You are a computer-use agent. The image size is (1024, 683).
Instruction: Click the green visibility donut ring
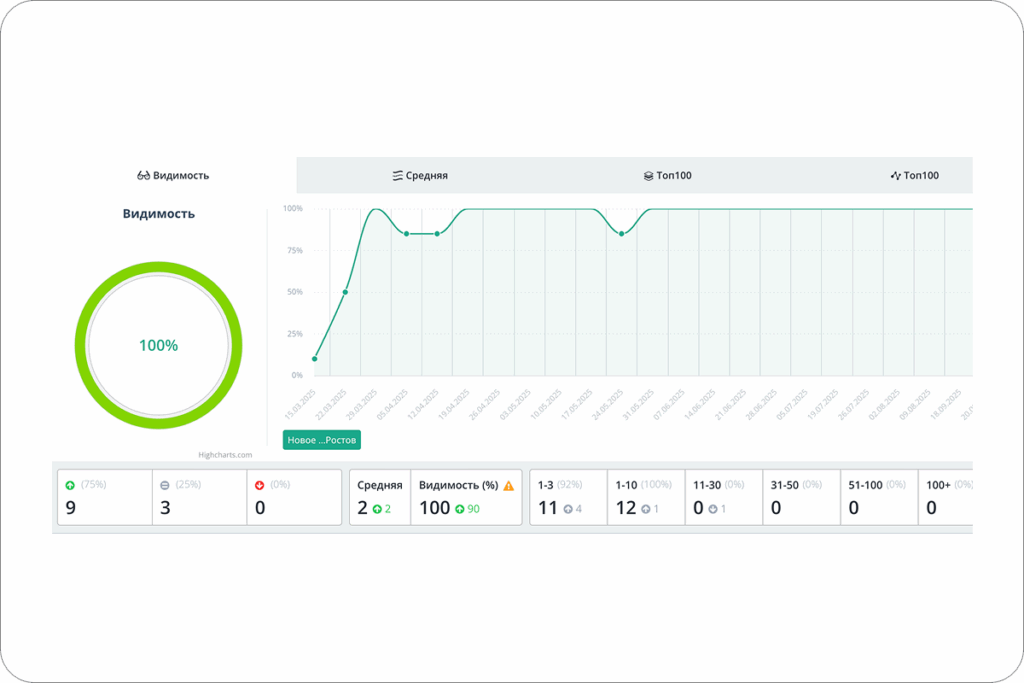click(x=159, y=267)
